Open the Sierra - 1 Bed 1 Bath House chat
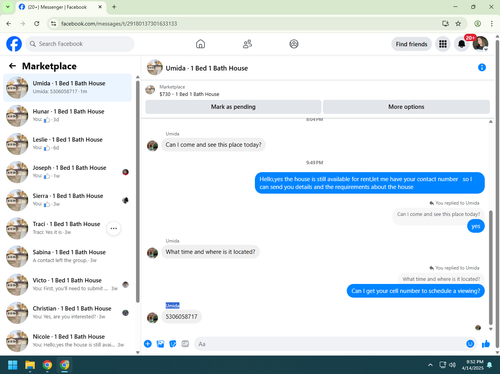The height and width of the screenshot is (374, 500). [67, 200]
